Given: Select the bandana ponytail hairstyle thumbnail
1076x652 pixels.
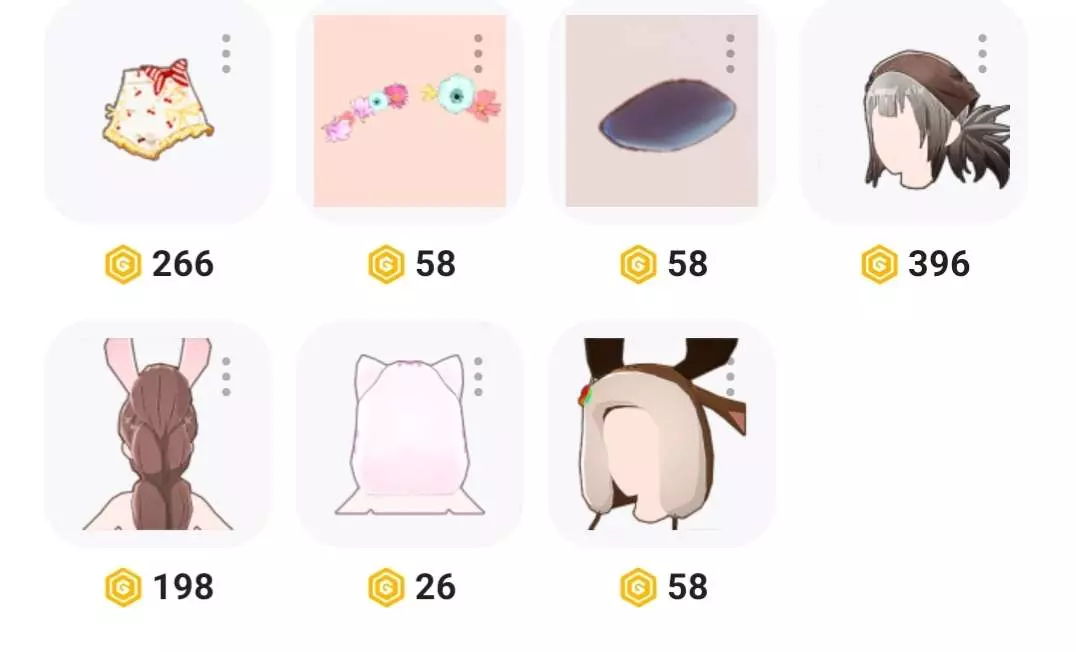Looking at the screenshot, I should click(x=913, y=110).
